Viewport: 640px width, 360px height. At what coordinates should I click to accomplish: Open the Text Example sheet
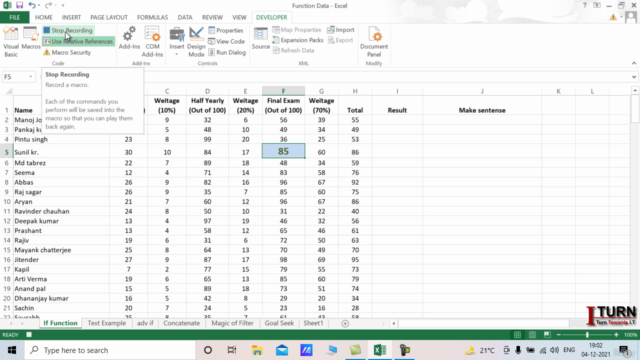pos(107,323)
